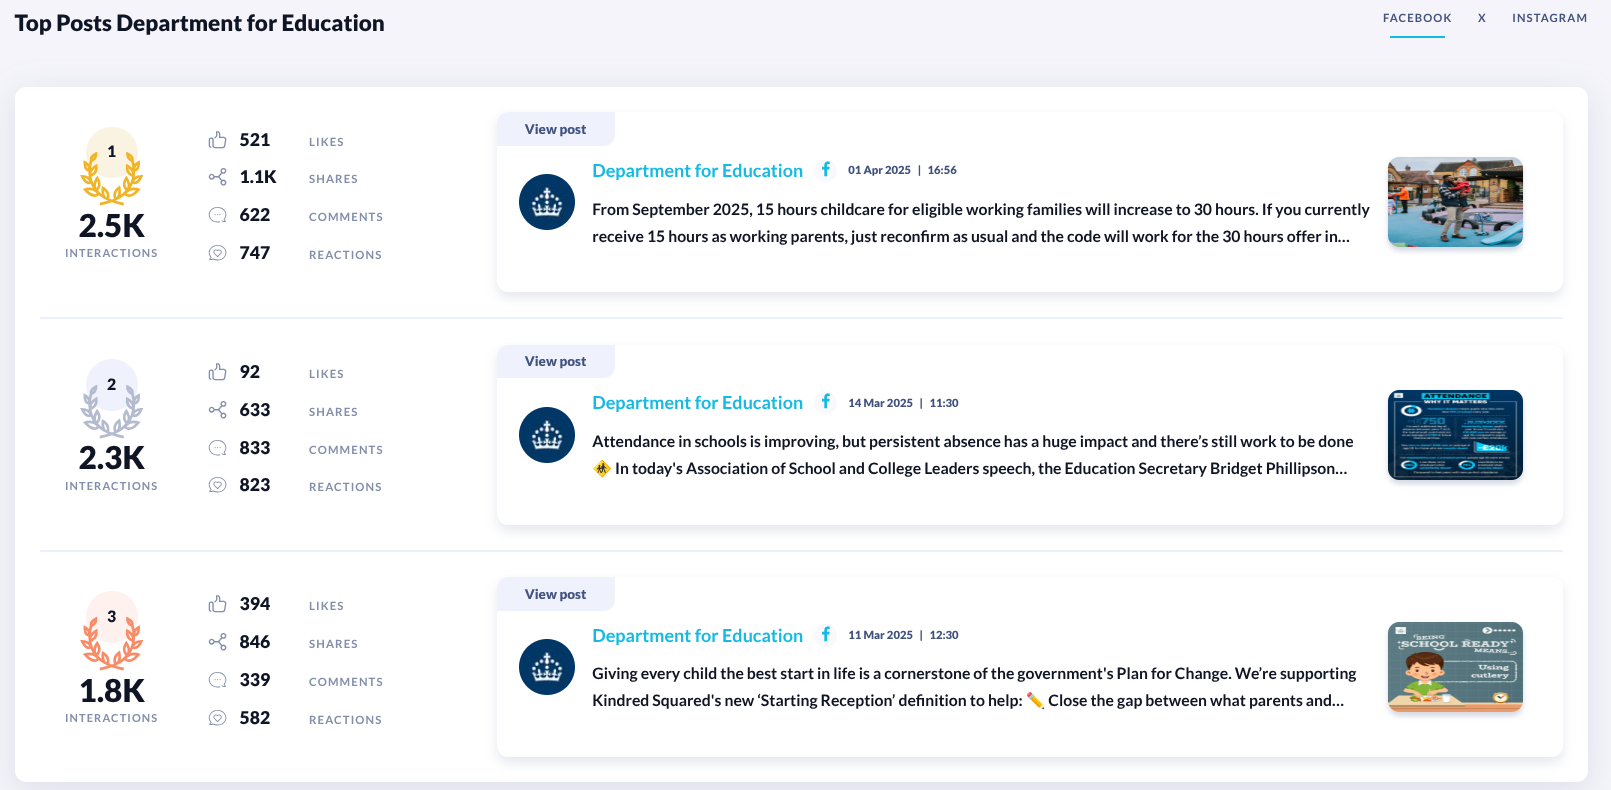The height and width of the screenshot is (790, 1611).
Task: Open the childcare post thumbnail image
Action: click(1455, 202)
